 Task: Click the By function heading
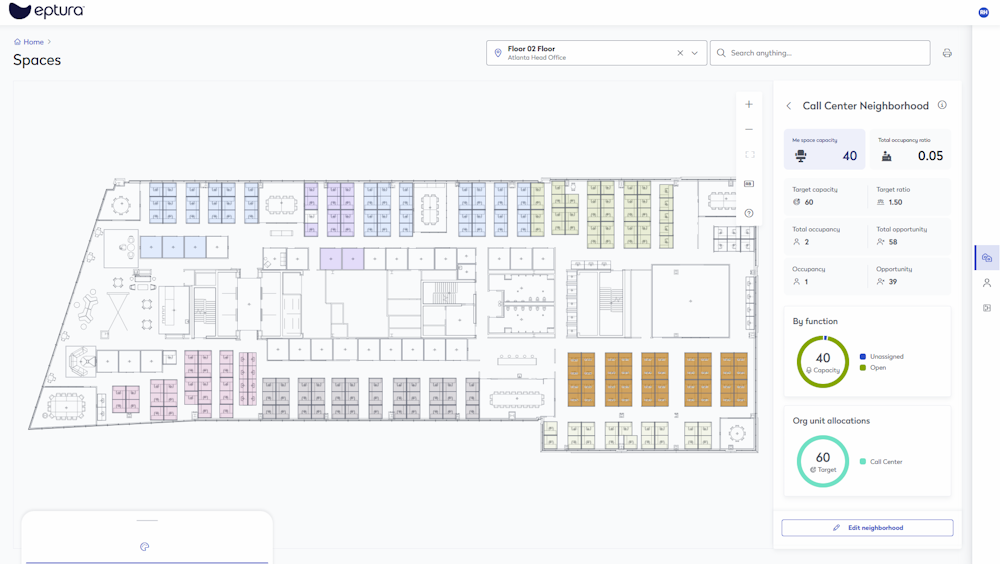(815, 321)
